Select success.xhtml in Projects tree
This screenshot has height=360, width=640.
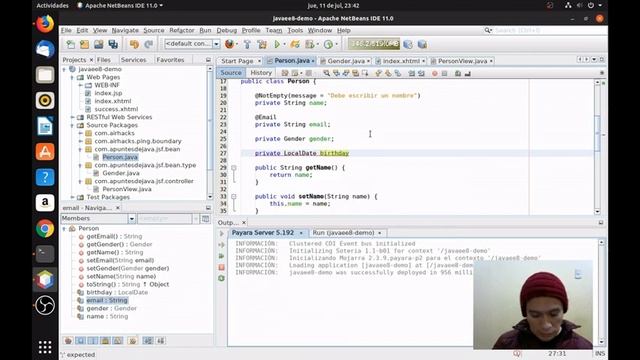tap(116, 109)
